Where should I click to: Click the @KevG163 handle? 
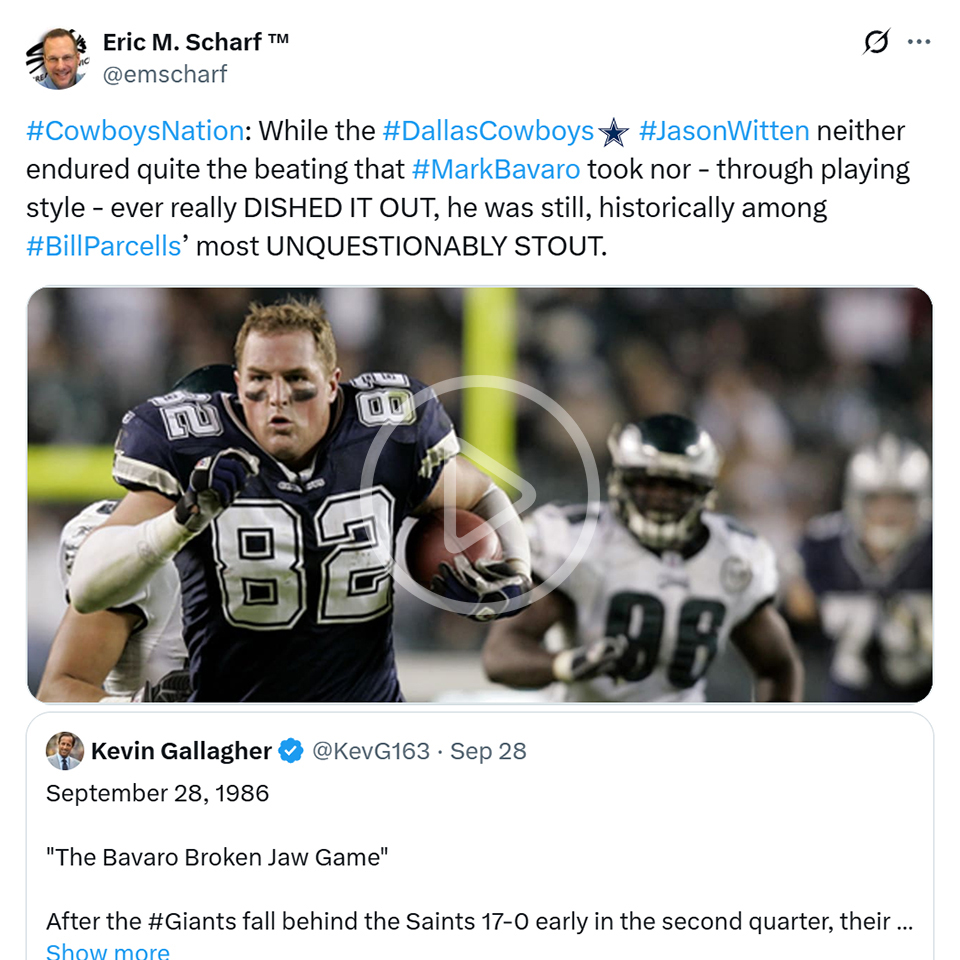(x=371, y=751)
